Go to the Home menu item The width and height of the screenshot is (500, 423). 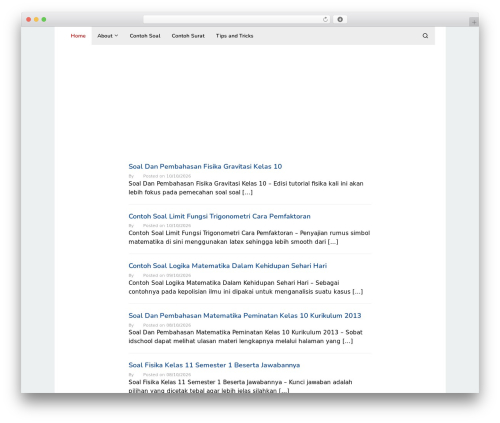click(x=78, y=36)
